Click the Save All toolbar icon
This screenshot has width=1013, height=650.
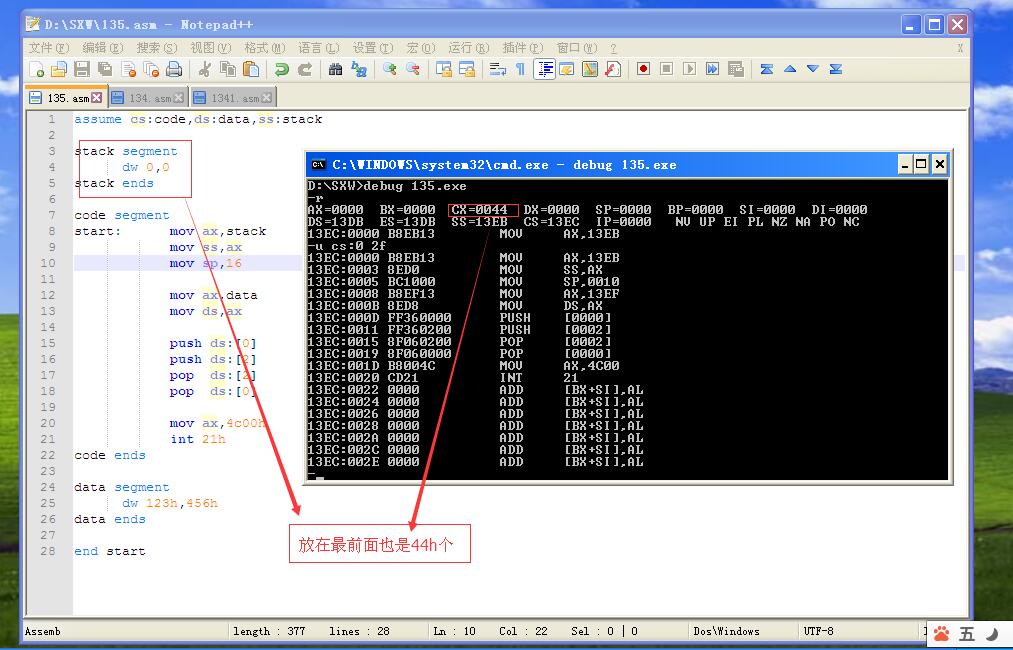tap(105, 69)
